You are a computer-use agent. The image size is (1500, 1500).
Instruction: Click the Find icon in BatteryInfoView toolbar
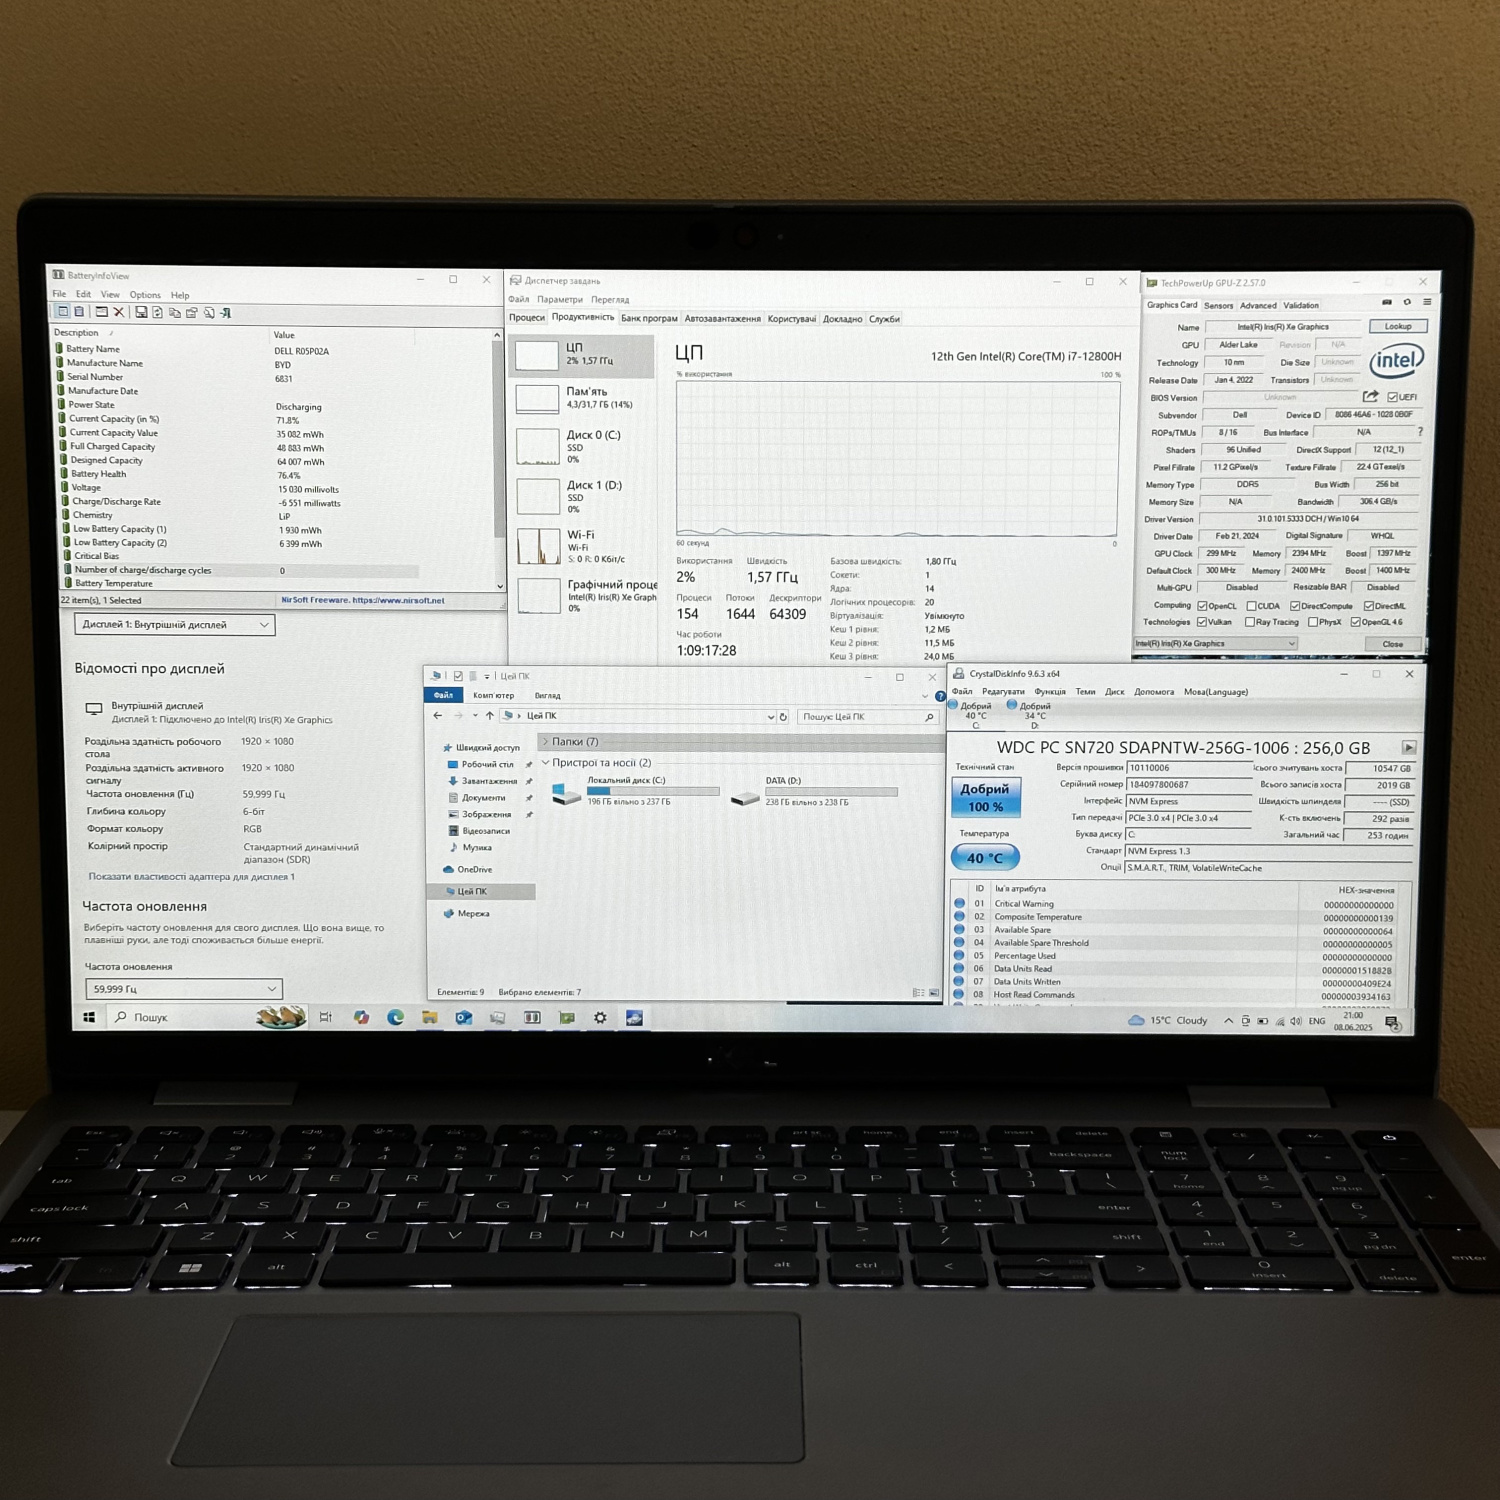tap(209, 313)
